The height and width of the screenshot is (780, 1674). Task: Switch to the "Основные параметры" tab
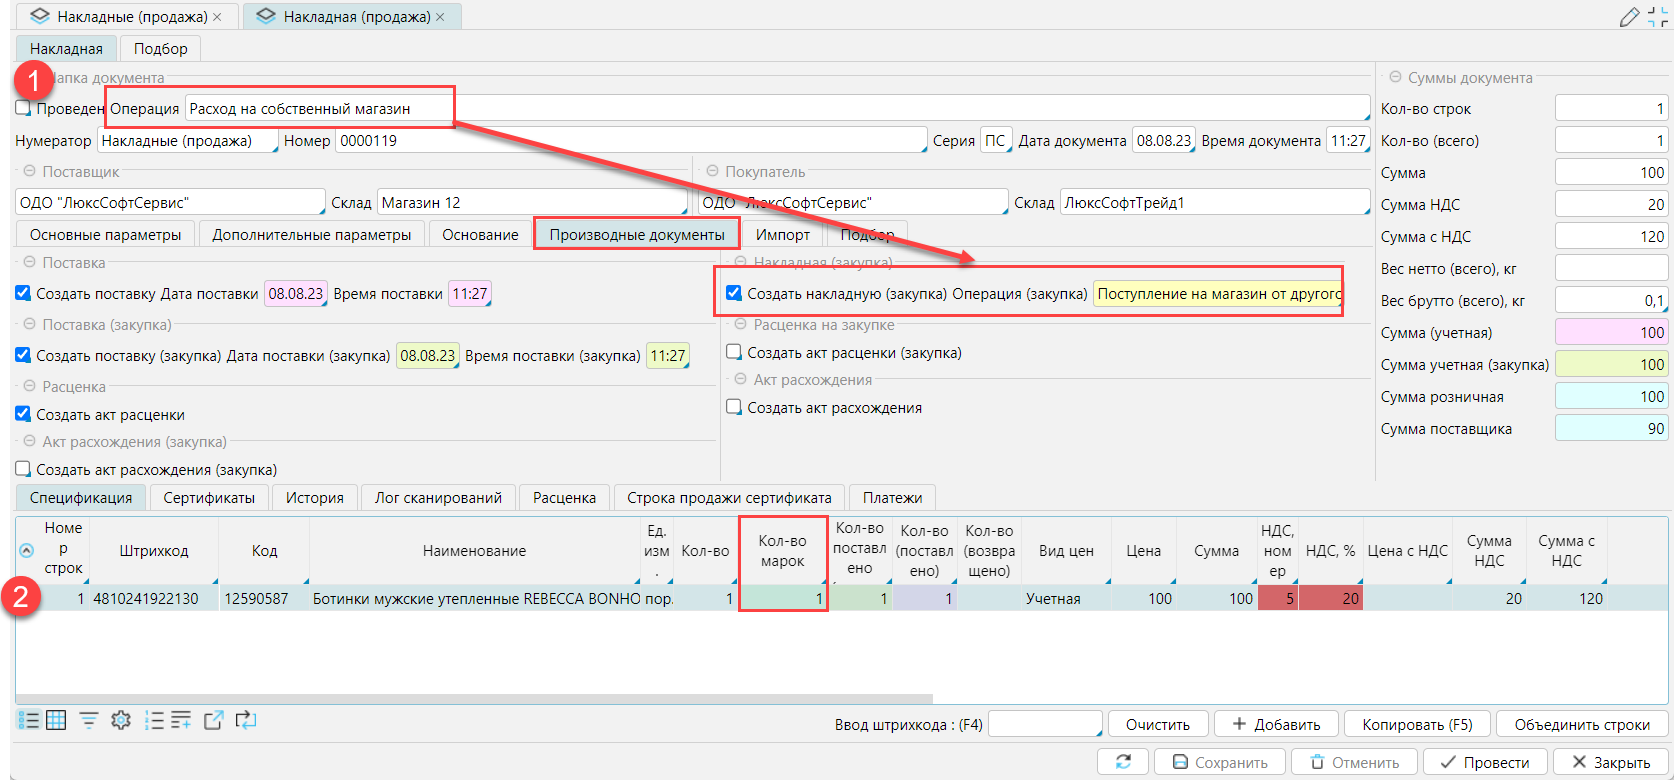pos(105,235)
